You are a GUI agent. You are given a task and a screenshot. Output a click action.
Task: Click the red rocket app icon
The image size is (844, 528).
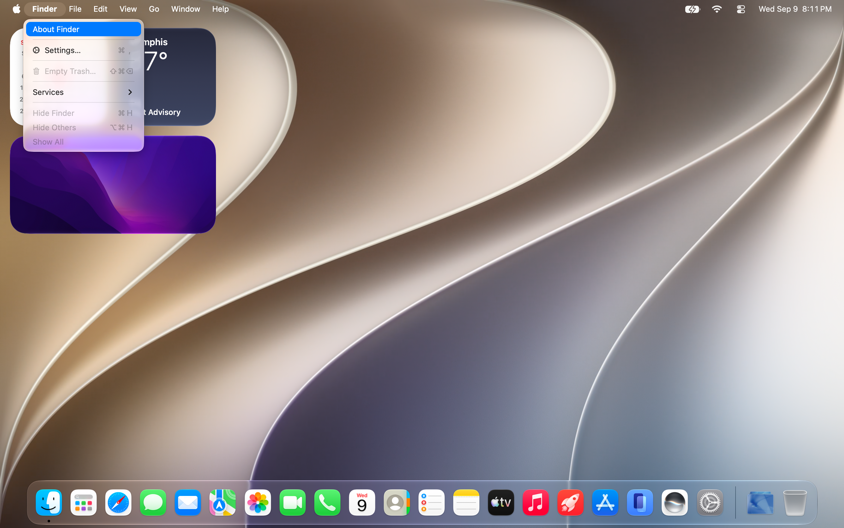(x=571, y=503)
